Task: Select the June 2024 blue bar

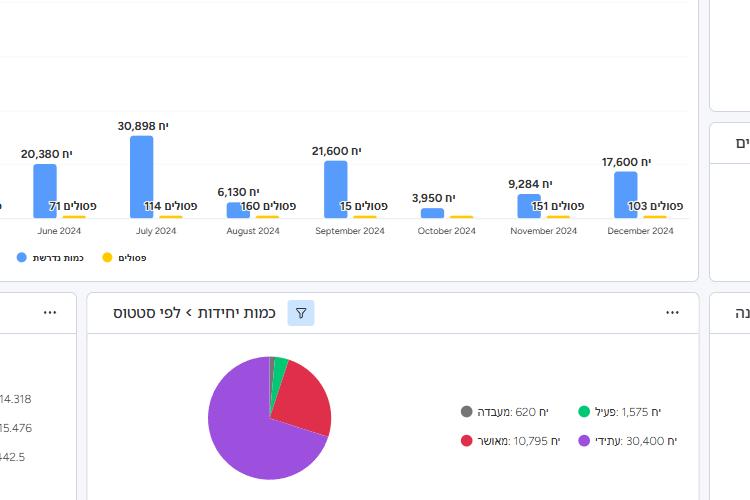Action: pos(45,190)
